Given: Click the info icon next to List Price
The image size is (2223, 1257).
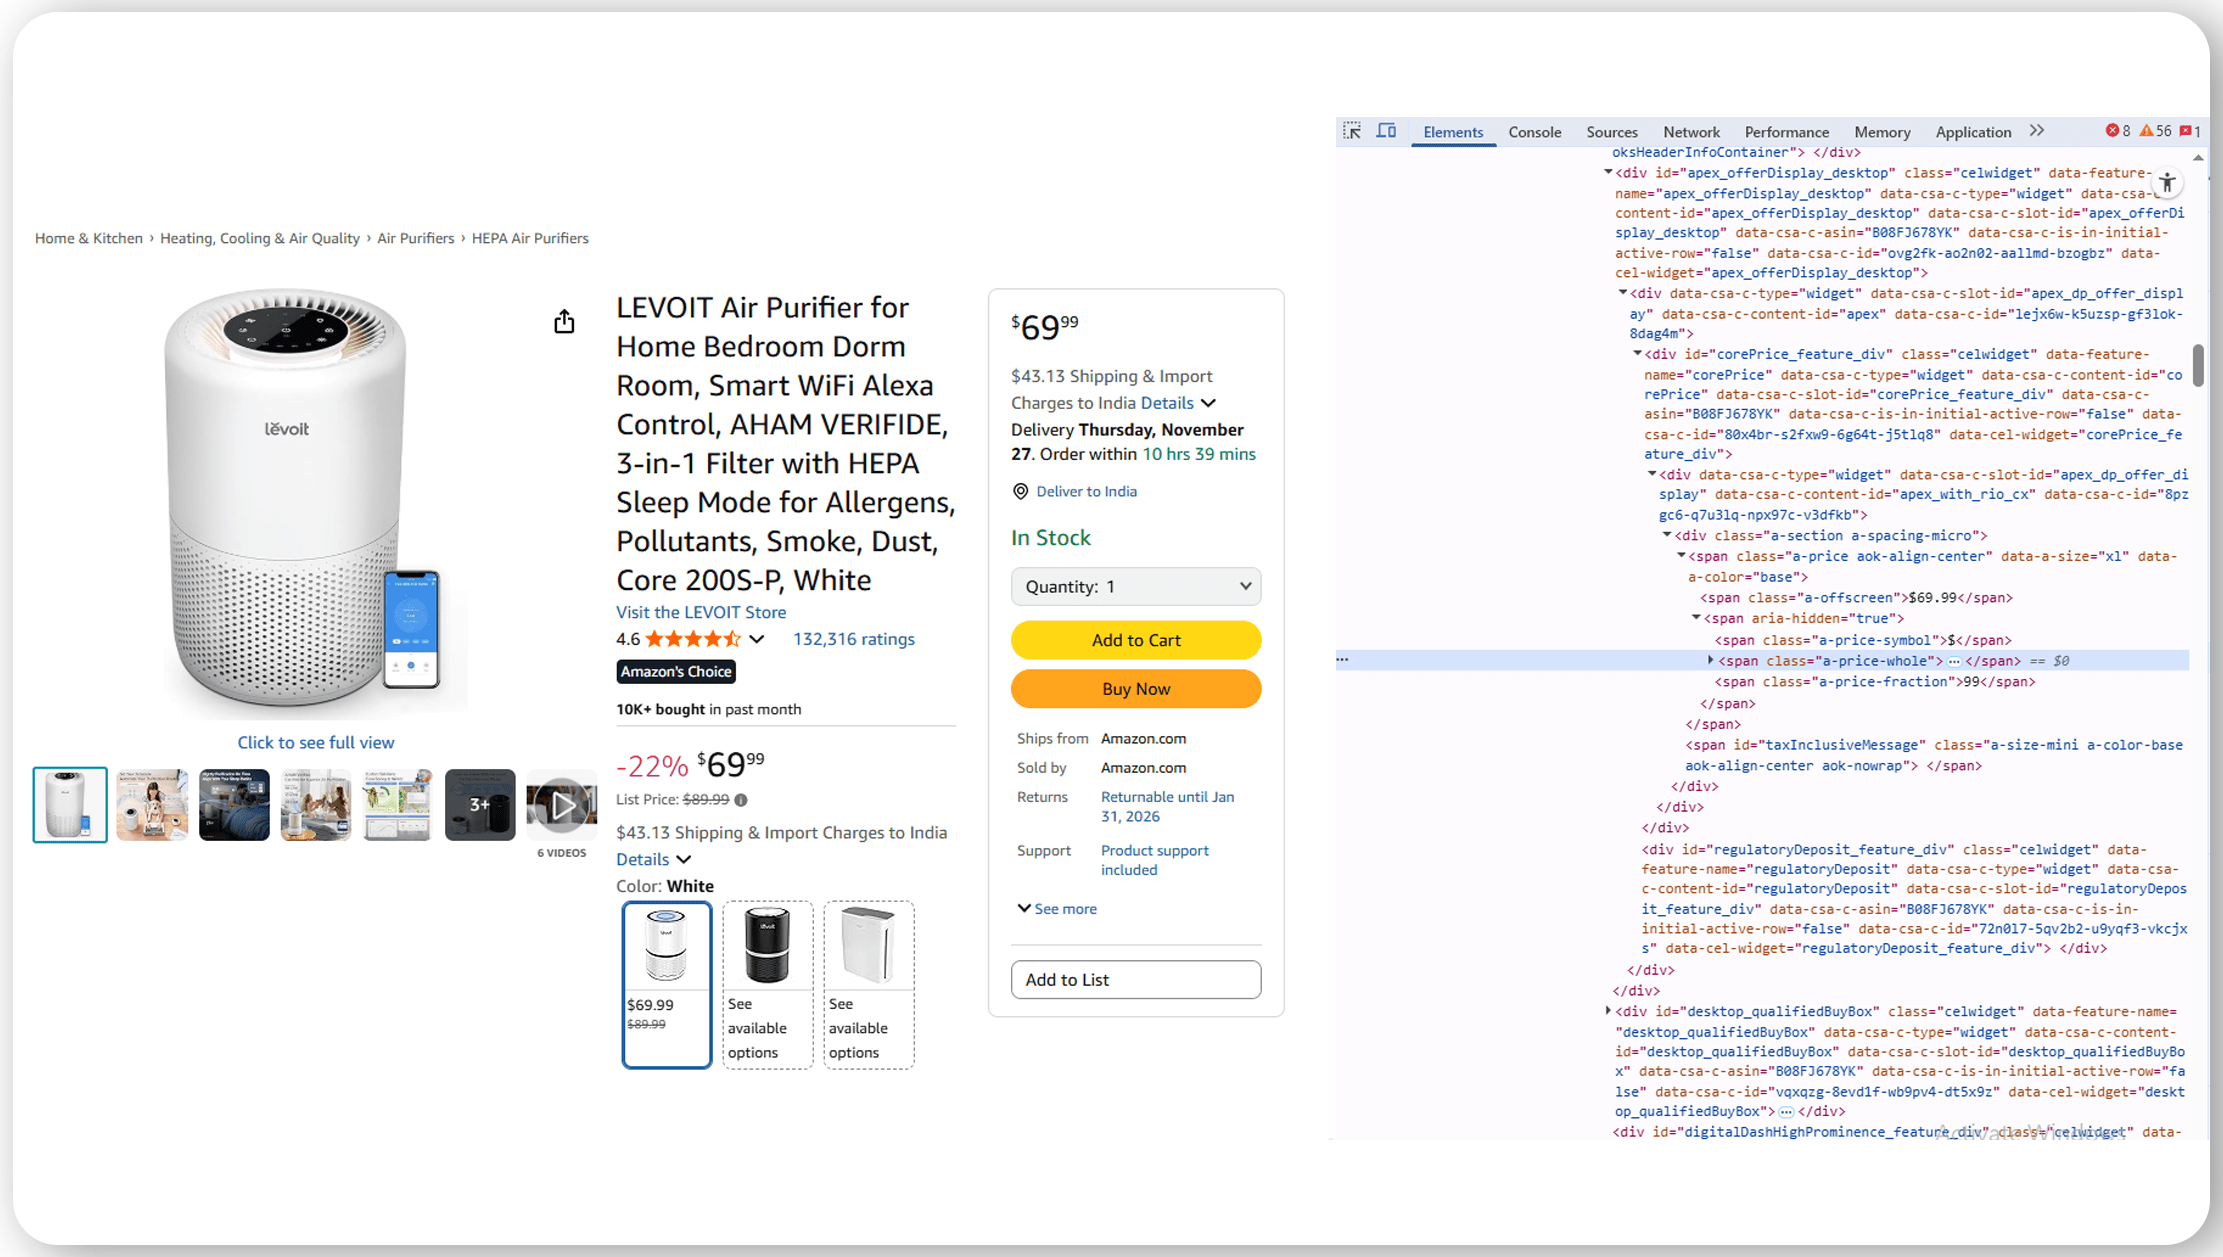Looking at the screenshot, I should [x=740, y=799].
